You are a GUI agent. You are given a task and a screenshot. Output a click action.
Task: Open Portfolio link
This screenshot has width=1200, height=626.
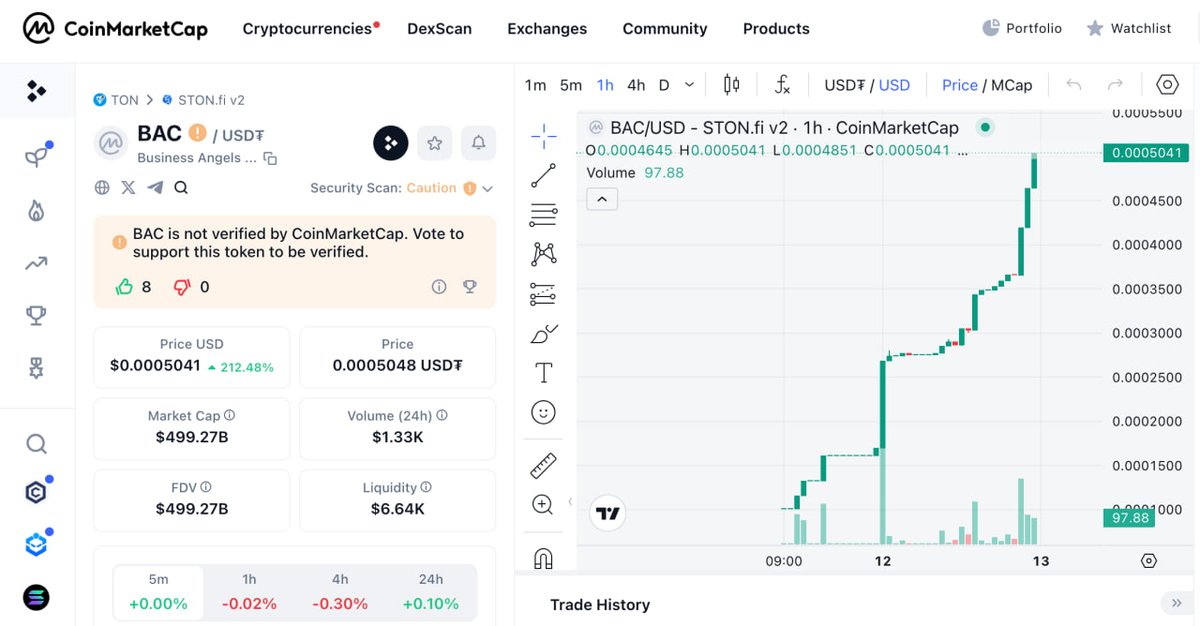1022,28
